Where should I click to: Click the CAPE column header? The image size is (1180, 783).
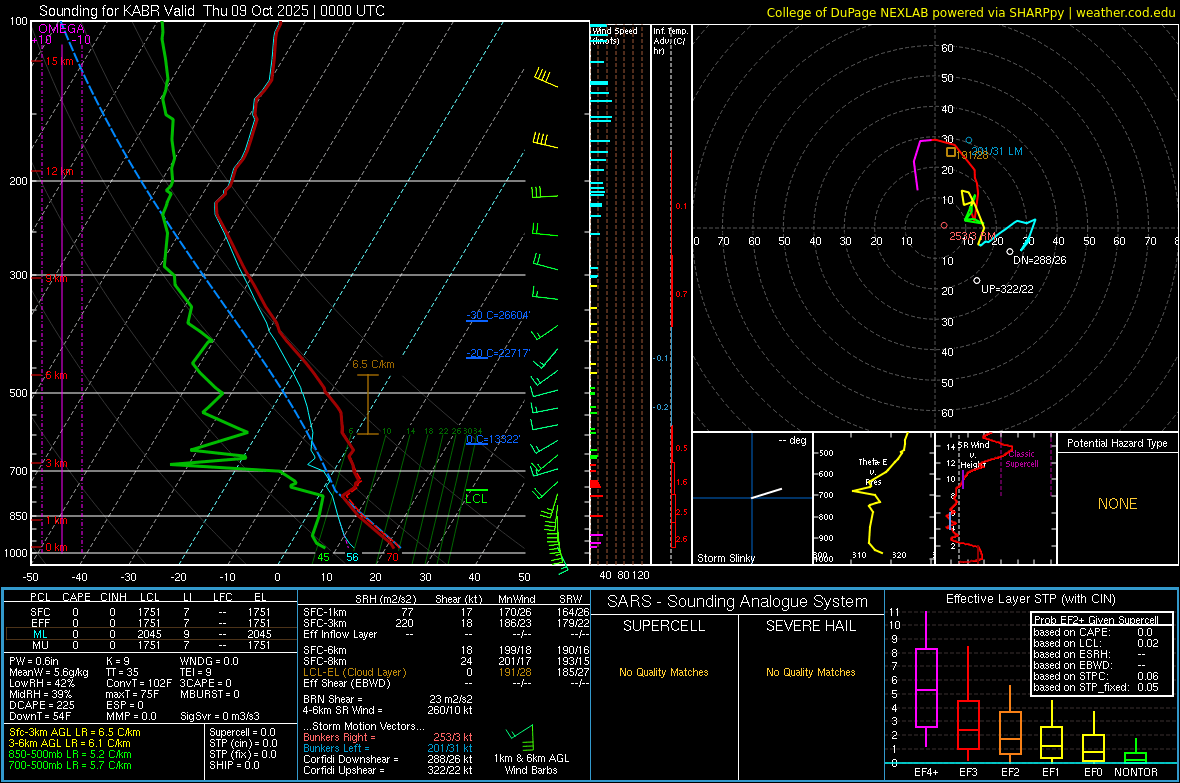pyautogui.click(x=76, y=597)
